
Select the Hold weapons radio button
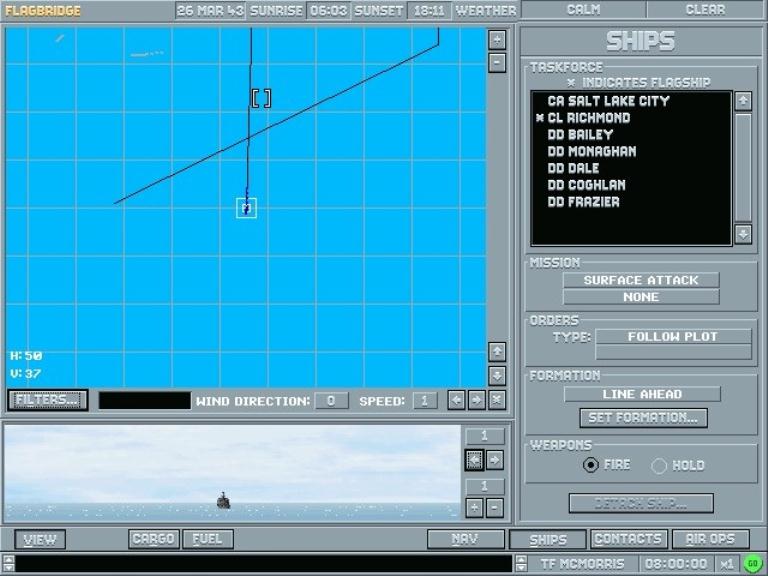point(659,465)
